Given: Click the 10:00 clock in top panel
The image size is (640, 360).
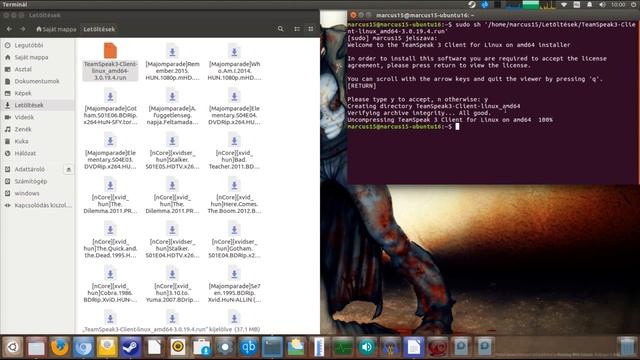Looking at the screenshot, I should coord(618,4).
